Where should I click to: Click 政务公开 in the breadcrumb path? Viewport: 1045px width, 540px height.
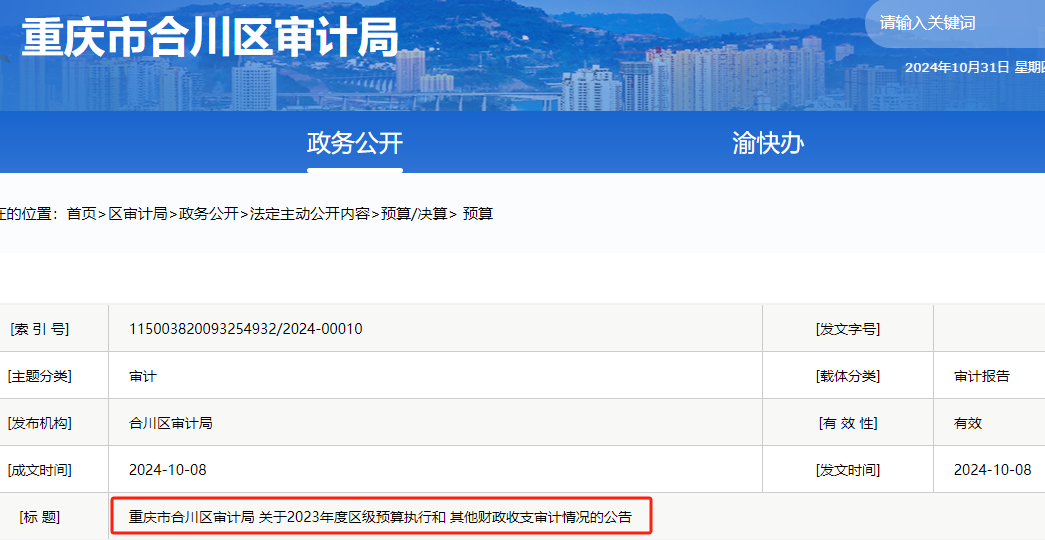click(209, 214)
